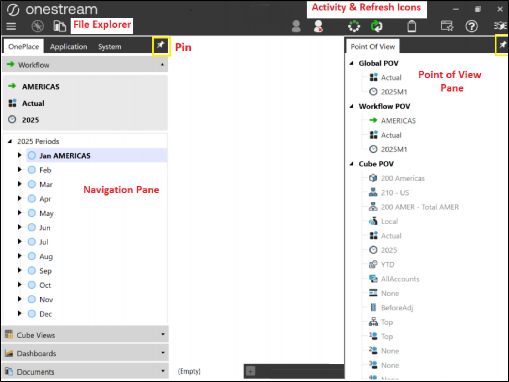
Task: Collapse the Workflow POV group
Action: [351, 106]
